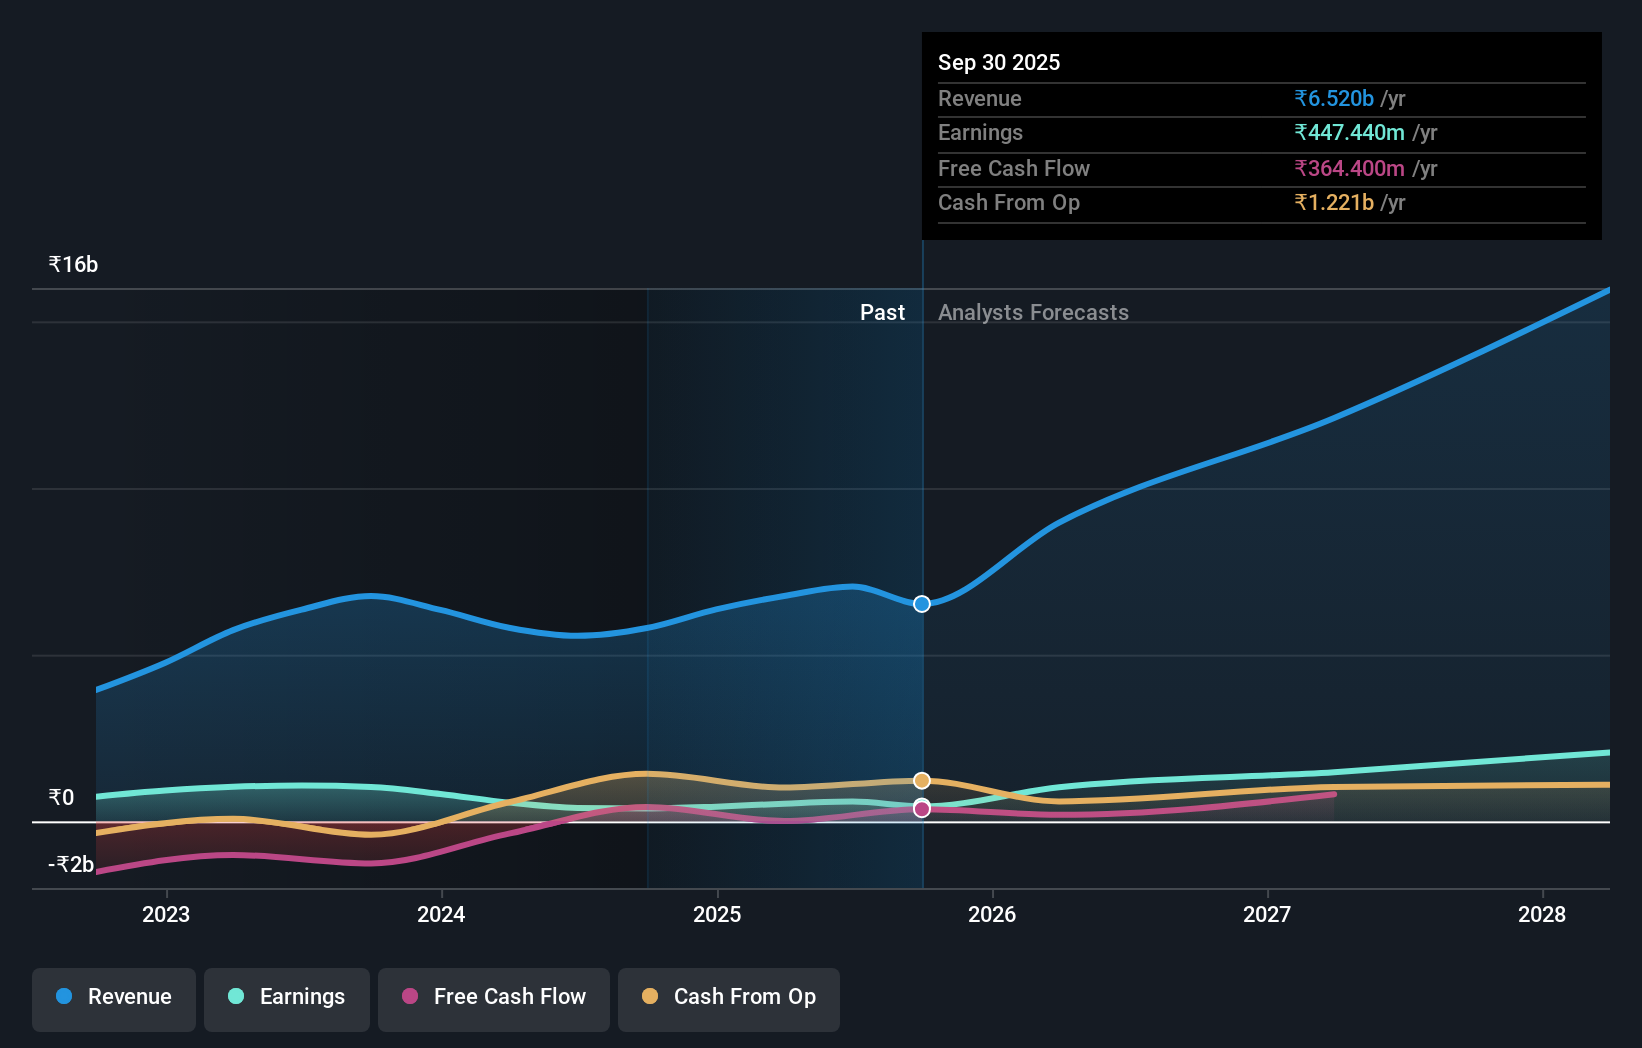Open the Analysts Forecasts section label
1642x1048 pixels.
(1033, 312)
